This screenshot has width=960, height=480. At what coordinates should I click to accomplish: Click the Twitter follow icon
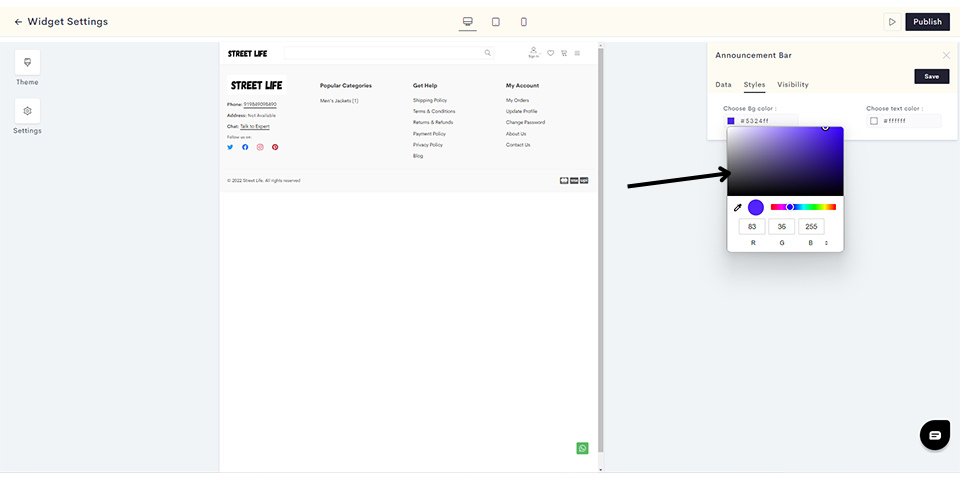[x=230, y=147]
